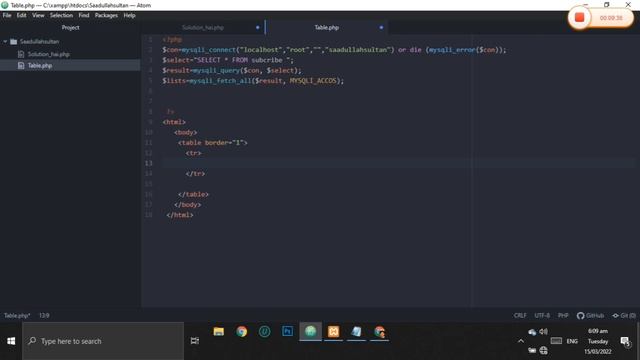Open File Explorer from taskbar
This screenshot has width=640, height=360.
[218, 331]
